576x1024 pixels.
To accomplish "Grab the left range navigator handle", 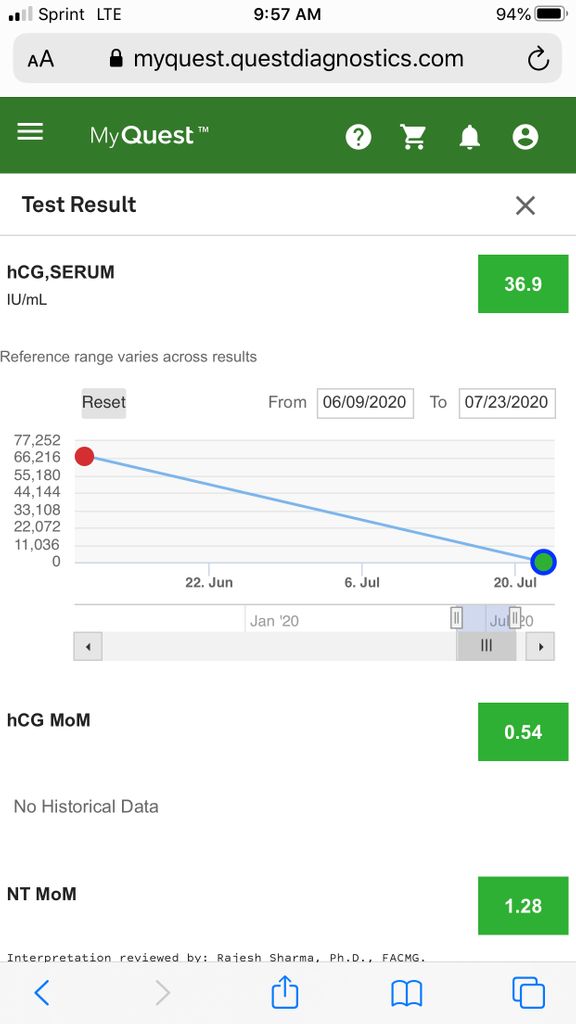I will (x=456, y=616).
